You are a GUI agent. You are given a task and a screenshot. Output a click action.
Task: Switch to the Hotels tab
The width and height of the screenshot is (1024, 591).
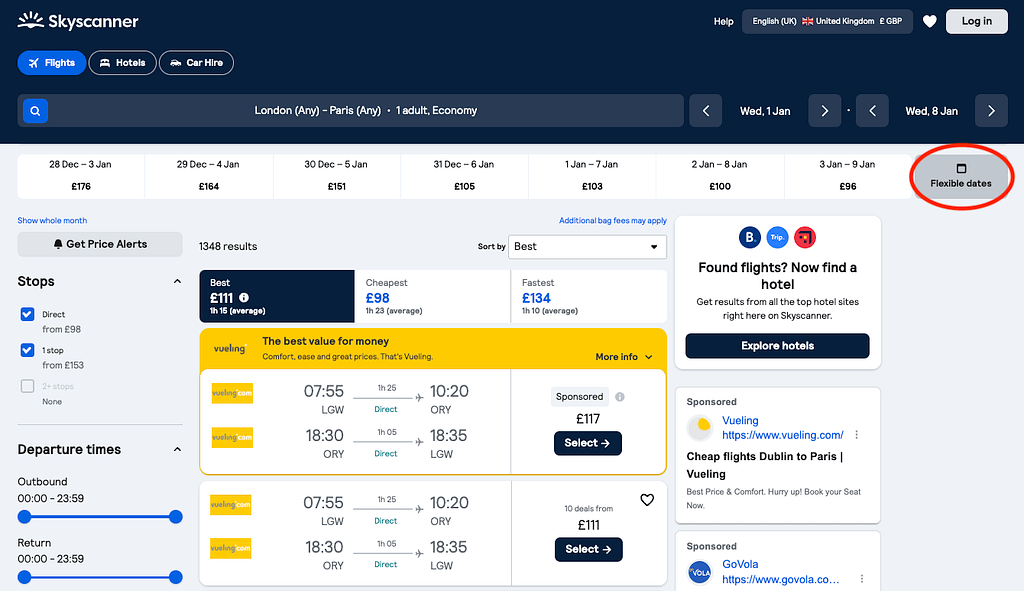tap(123, 63)
